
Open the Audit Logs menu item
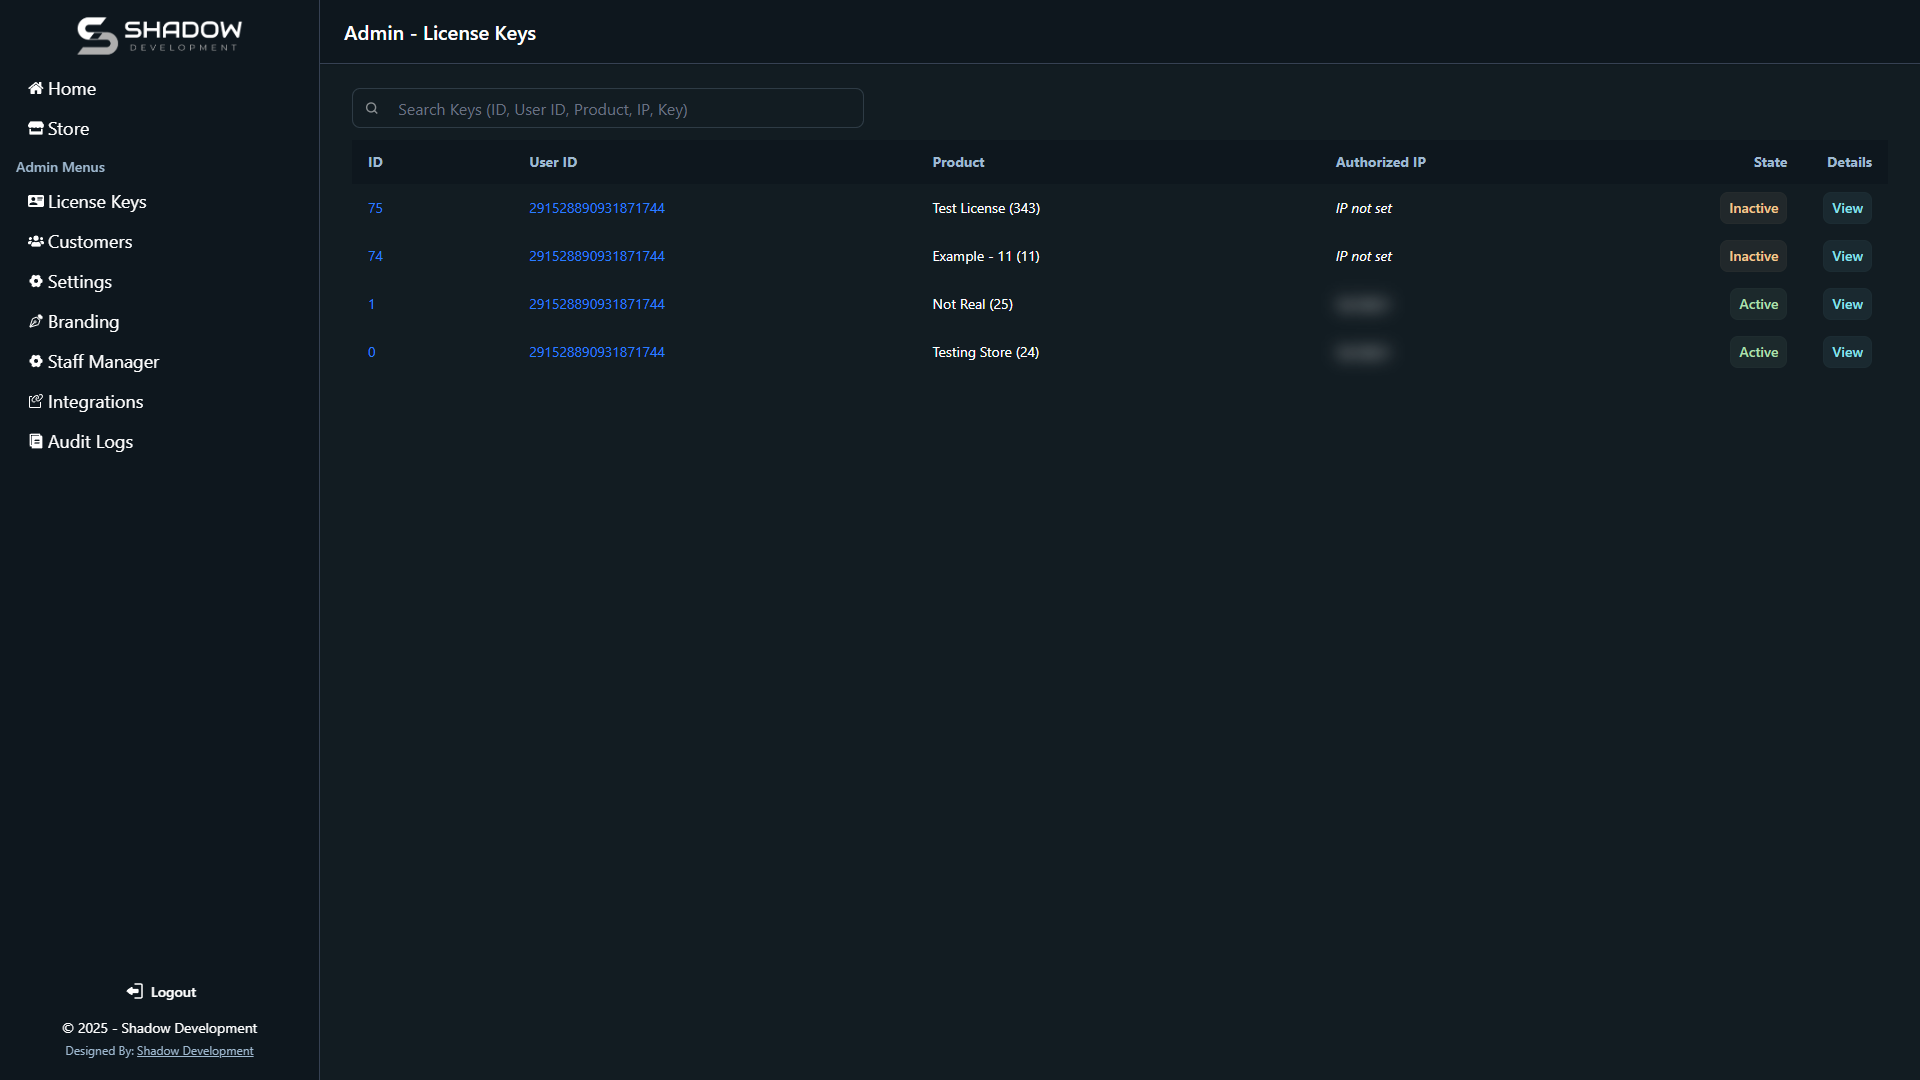[90, 442]
